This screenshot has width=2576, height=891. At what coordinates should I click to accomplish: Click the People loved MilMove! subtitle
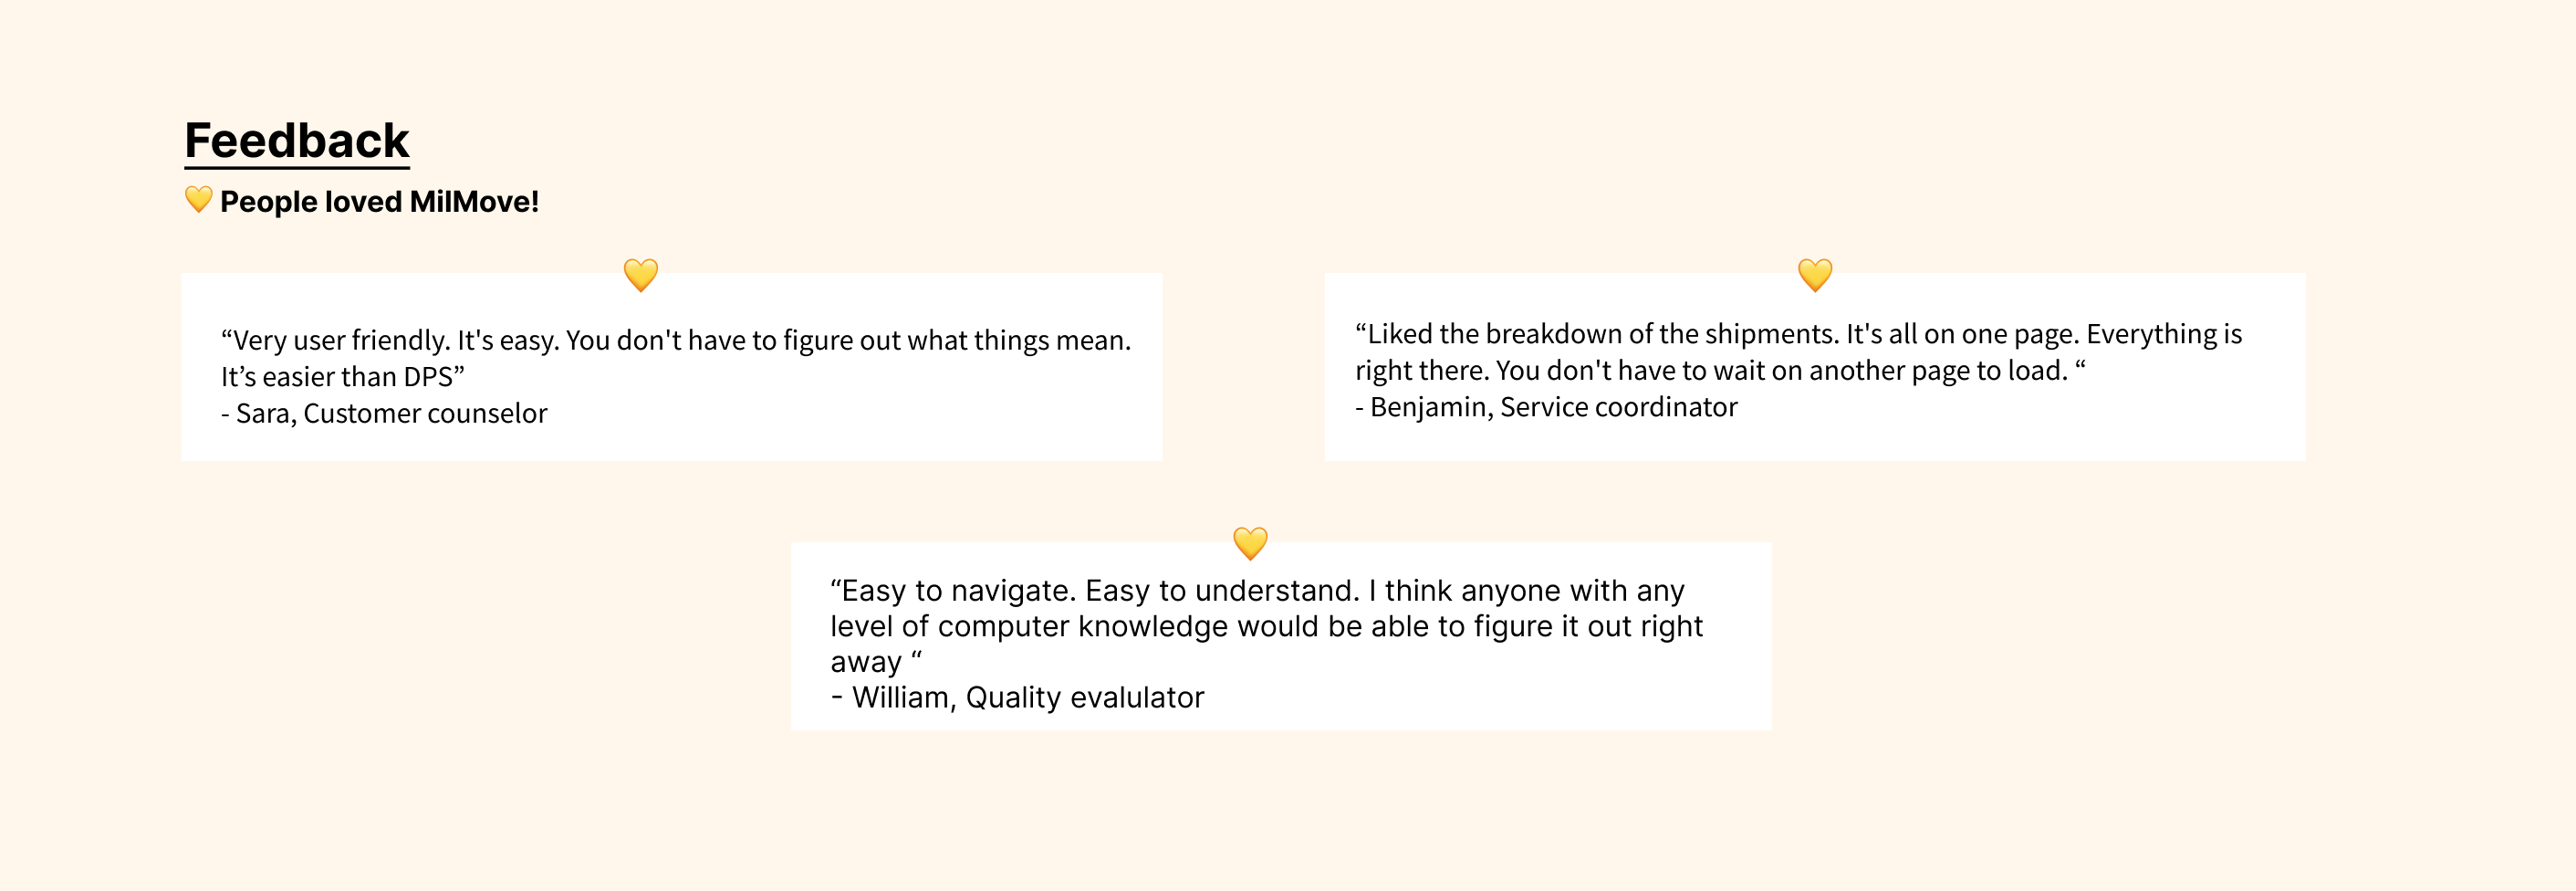pos(379,202)
